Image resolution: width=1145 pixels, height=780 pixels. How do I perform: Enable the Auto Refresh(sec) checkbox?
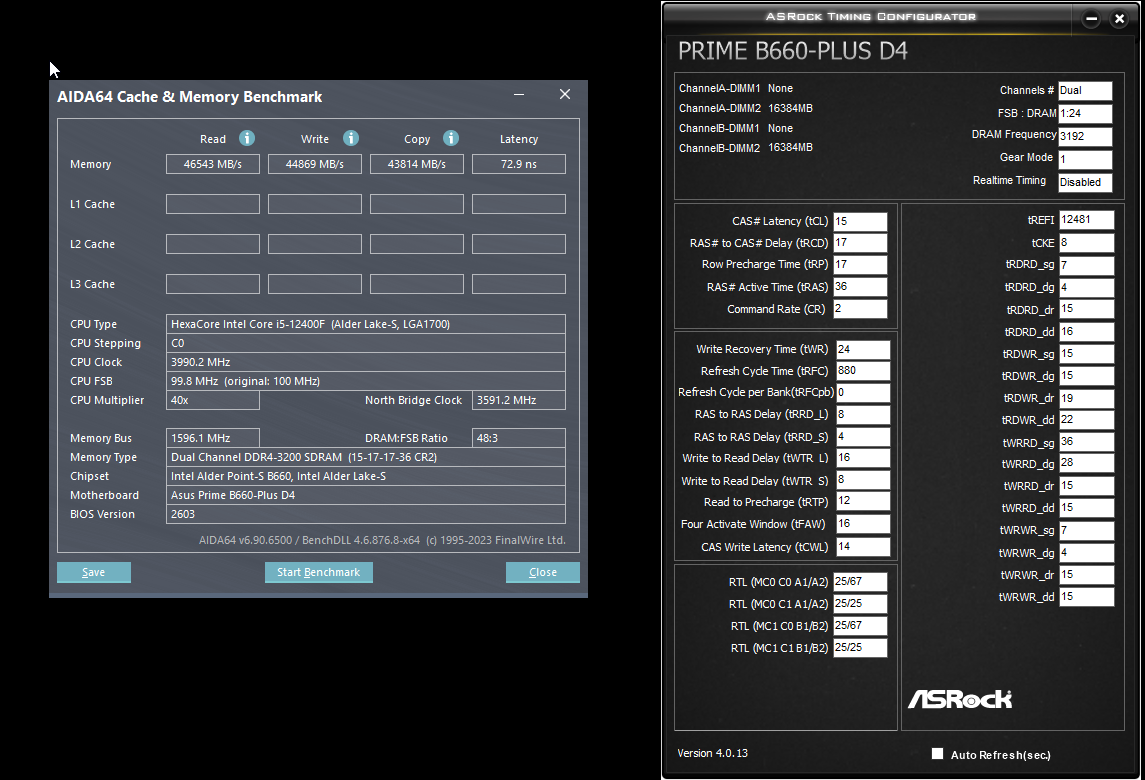938,754
